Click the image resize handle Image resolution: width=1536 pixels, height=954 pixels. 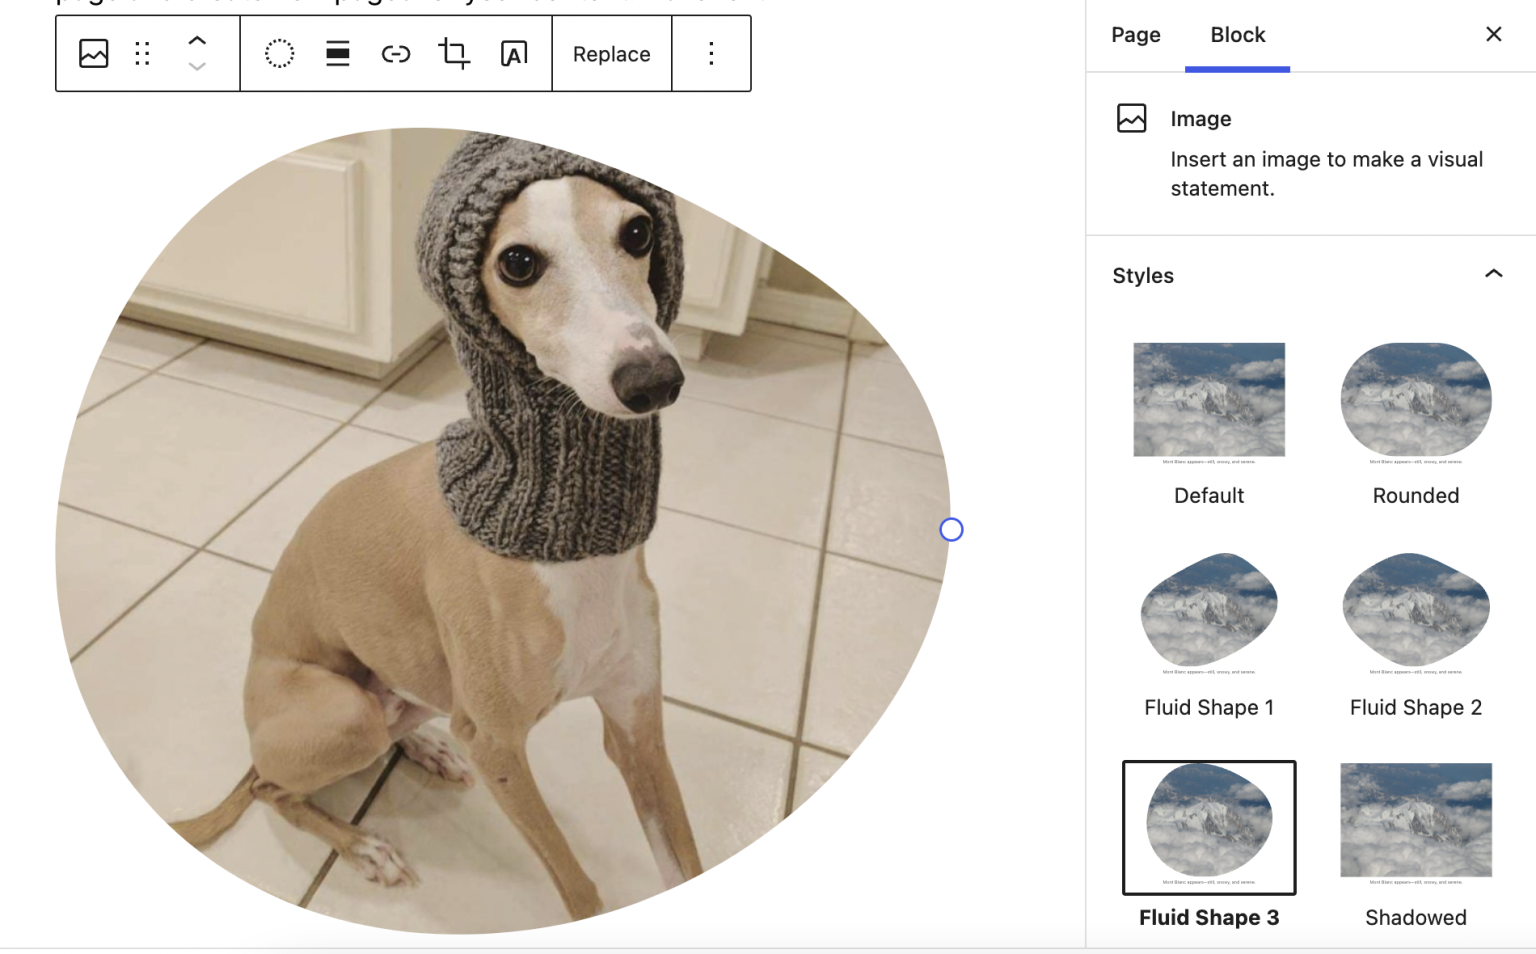[x=951, y=529]
